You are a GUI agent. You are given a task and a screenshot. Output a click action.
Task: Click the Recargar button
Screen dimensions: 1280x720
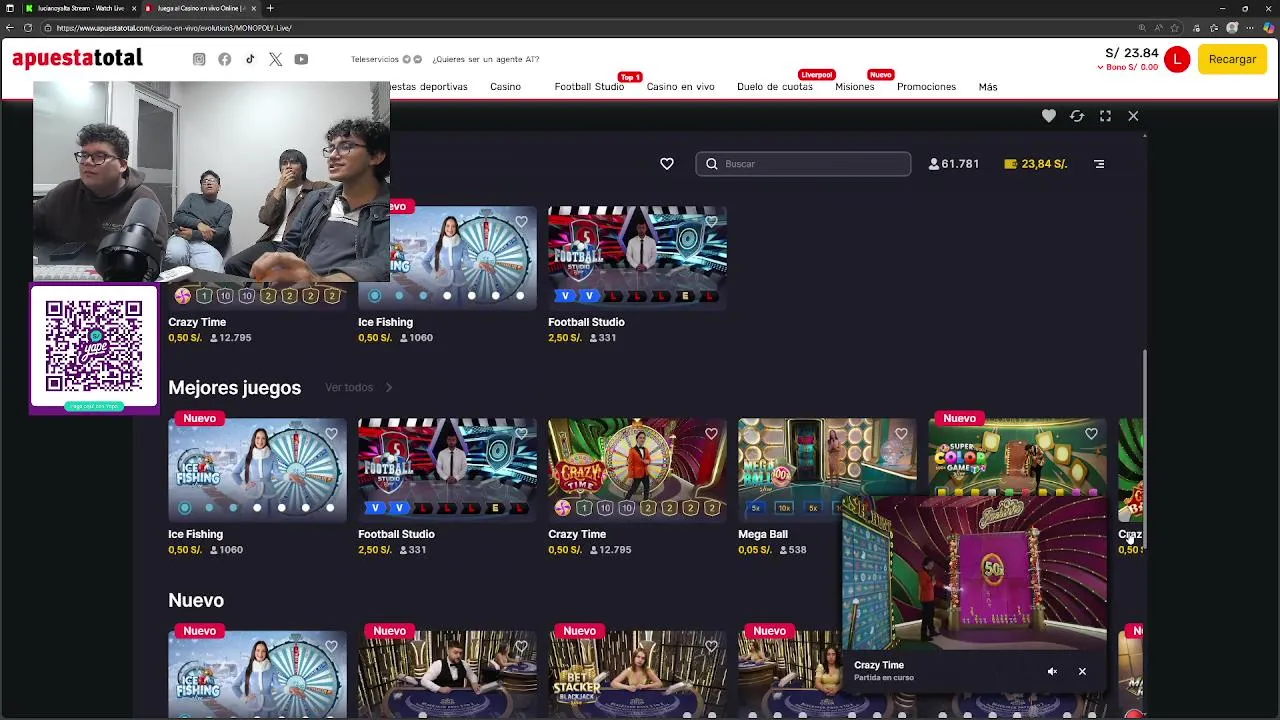click(1232, 59)
